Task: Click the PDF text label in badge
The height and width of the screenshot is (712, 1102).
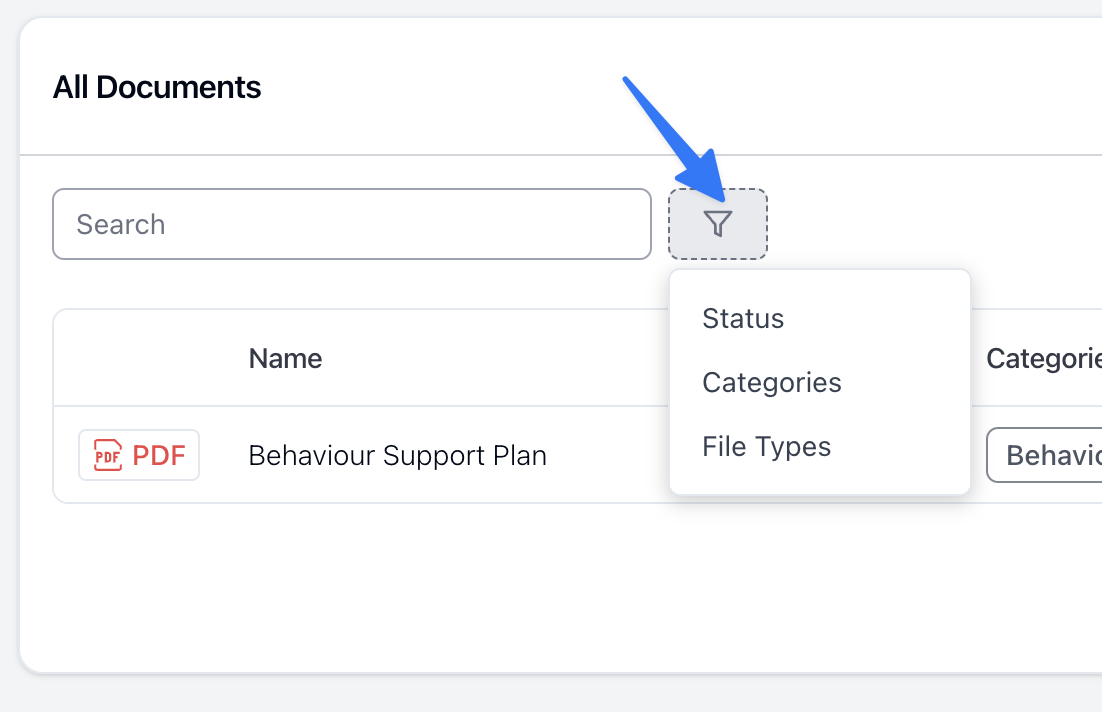Action: [159, 455]
